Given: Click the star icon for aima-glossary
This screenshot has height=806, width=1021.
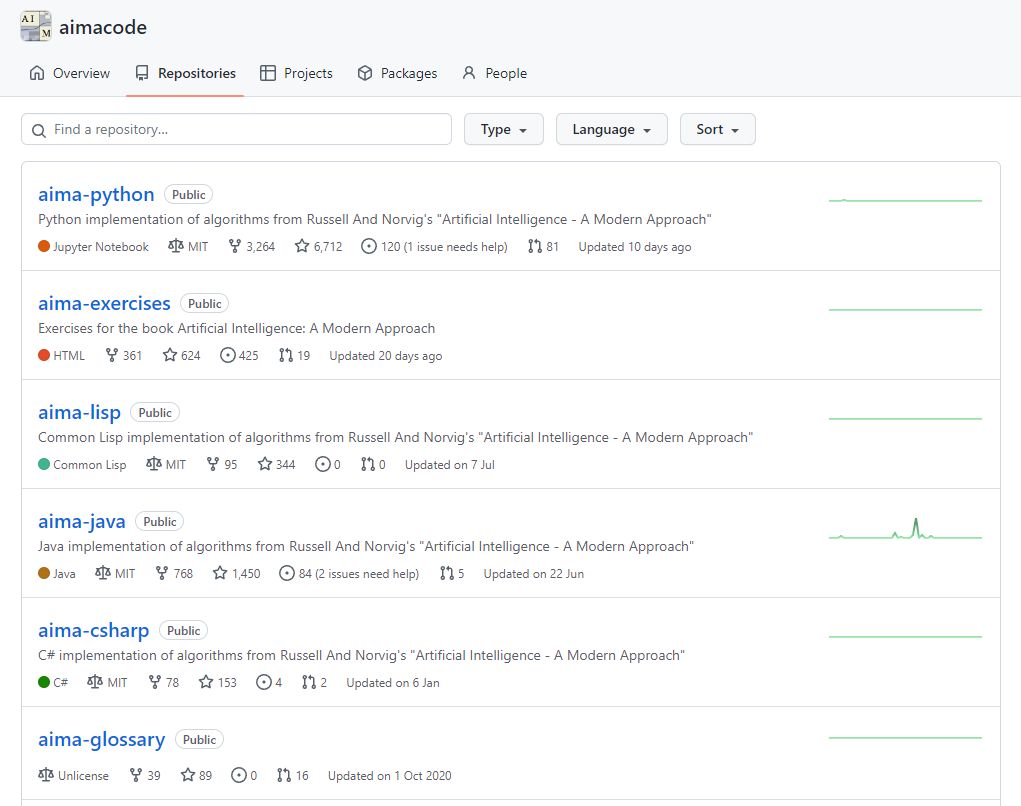Looking at the screenshot, I should tap(188, 775).
